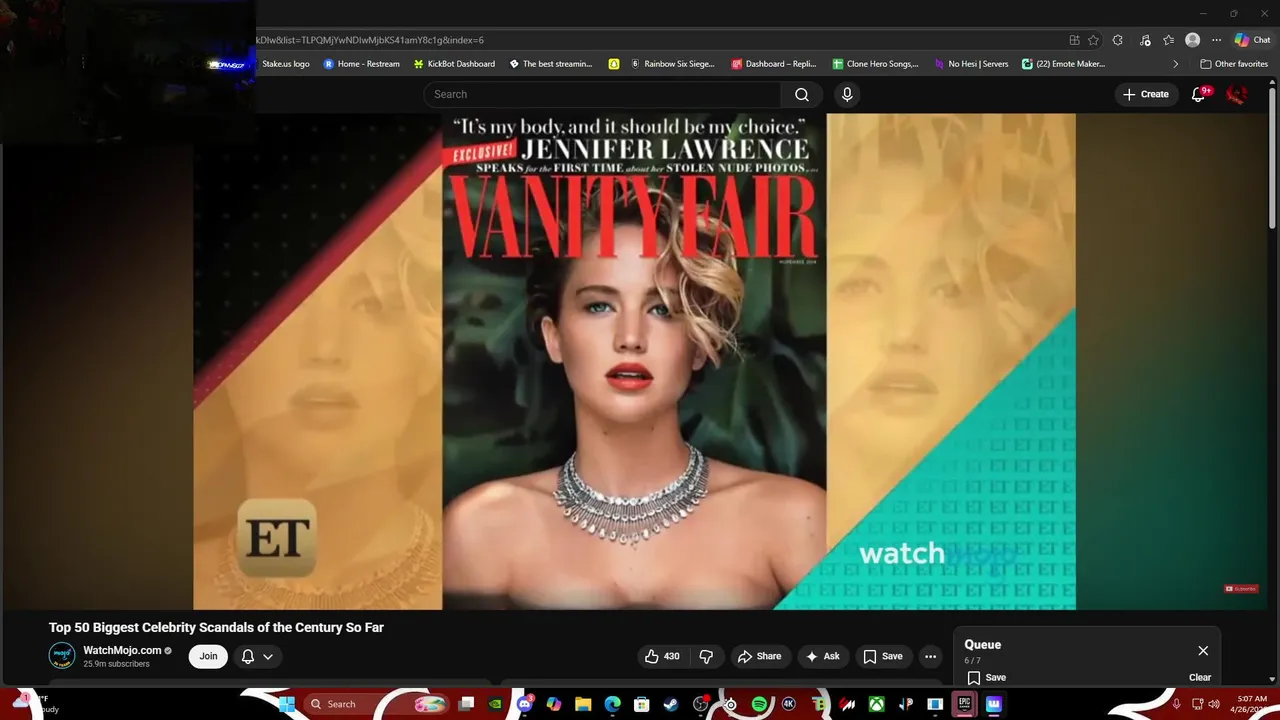Dislike the video
Screen dimensions: 1280x720
point(706,656)
